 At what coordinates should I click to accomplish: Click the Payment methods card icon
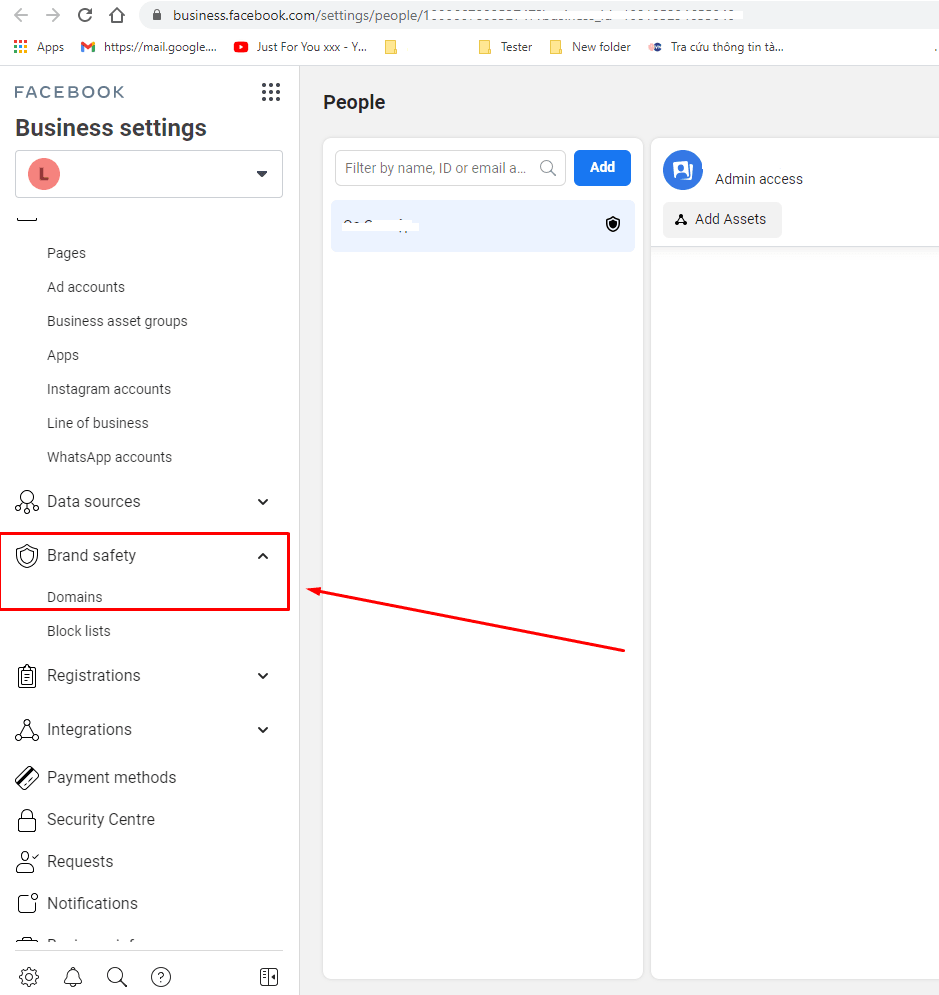tap(27, 777)
